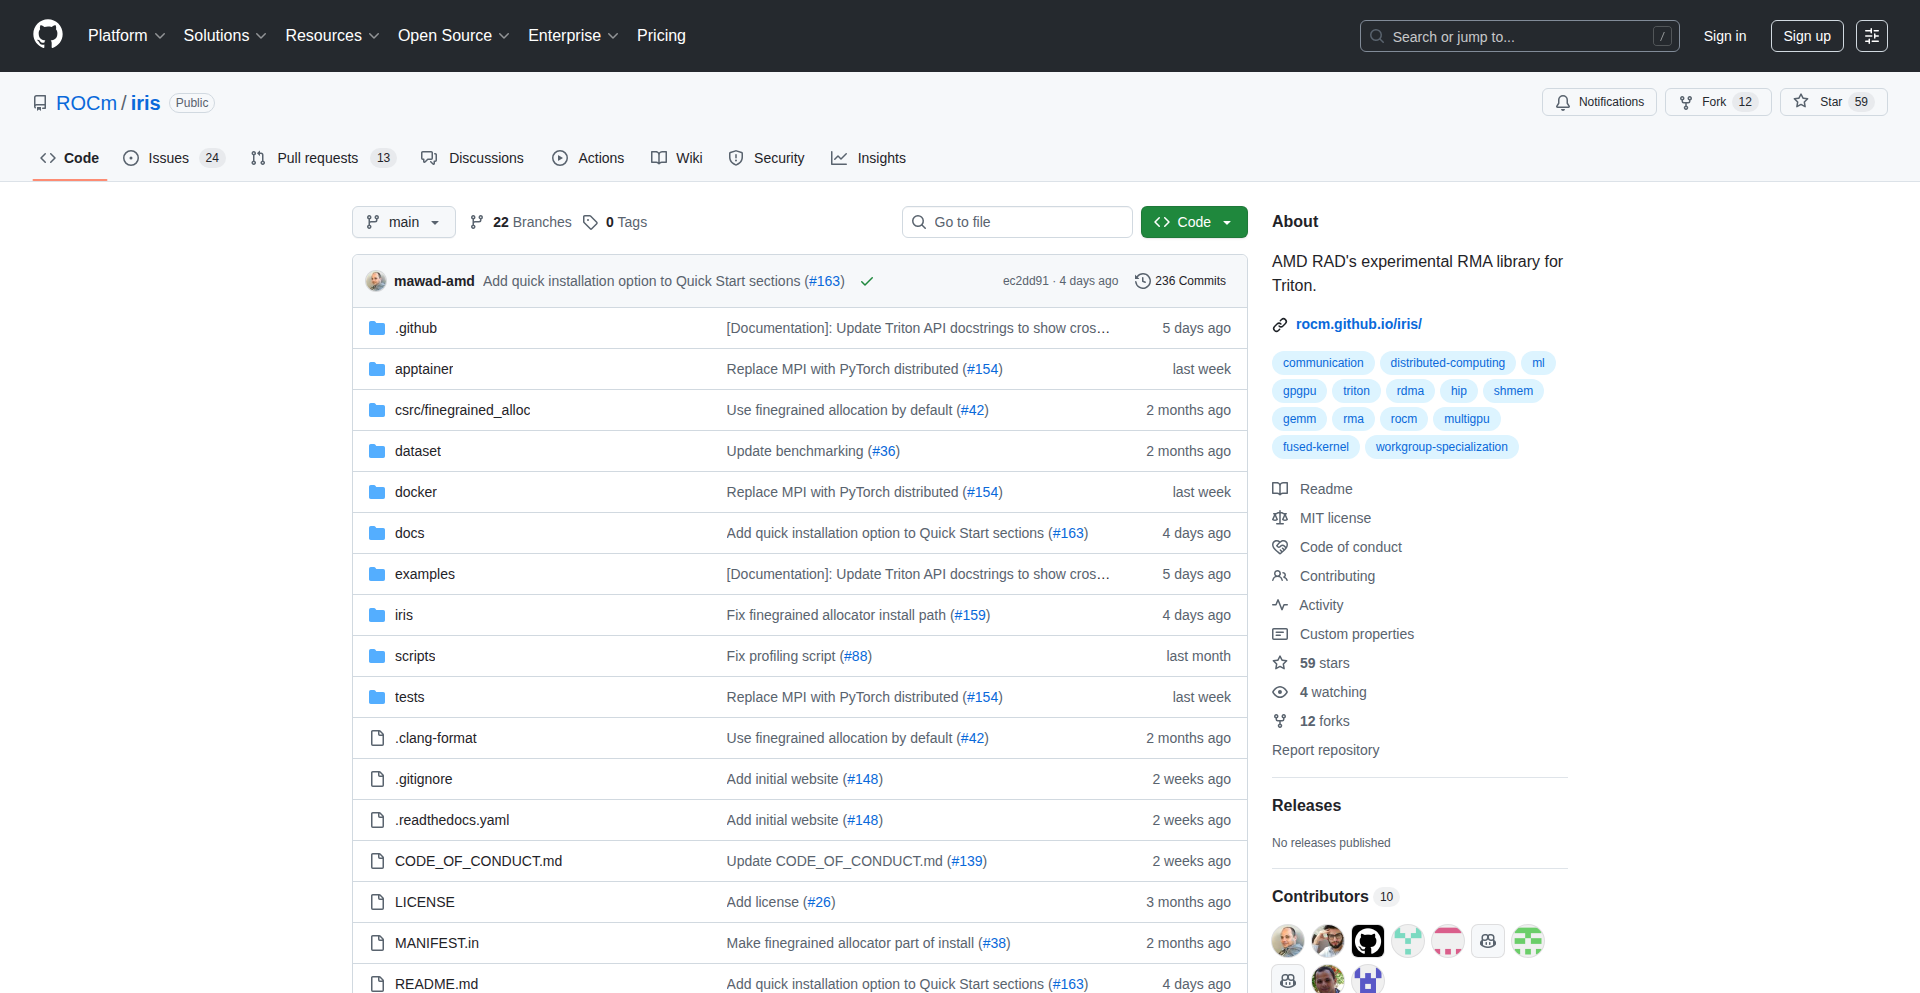Open the ROCm organization link
Image resolution: width=1920 pixels, height=993 pixels.
pos(86,103)
